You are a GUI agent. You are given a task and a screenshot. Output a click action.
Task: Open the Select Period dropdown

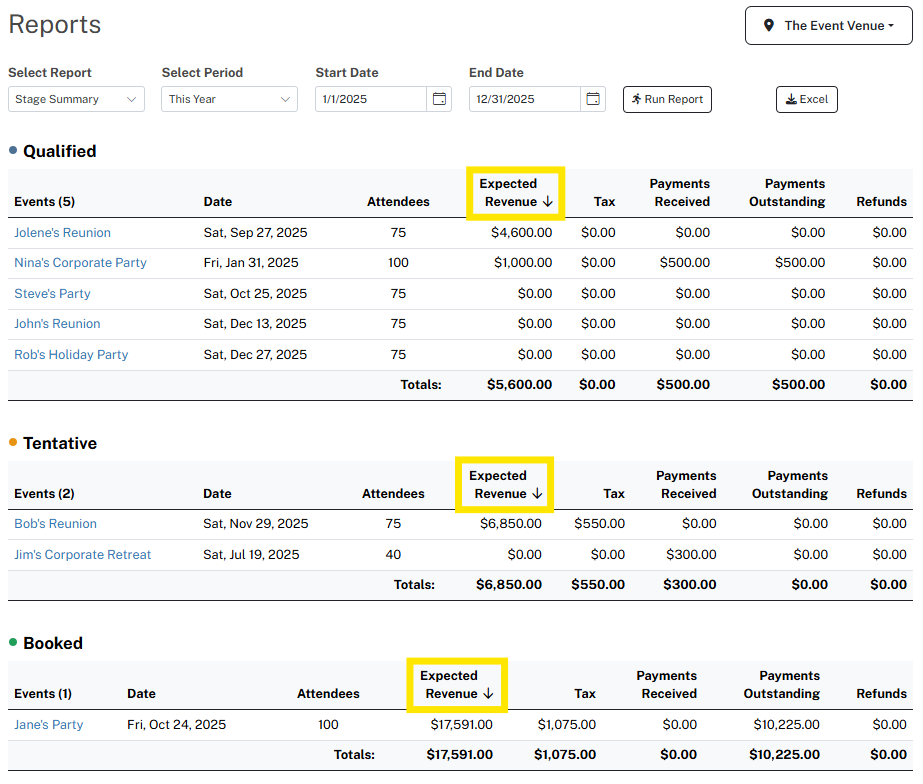(x=230, y=99)
